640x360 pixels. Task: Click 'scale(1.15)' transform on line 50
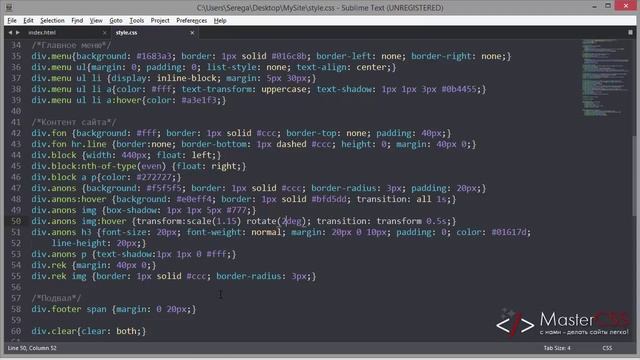pos(214,221)
